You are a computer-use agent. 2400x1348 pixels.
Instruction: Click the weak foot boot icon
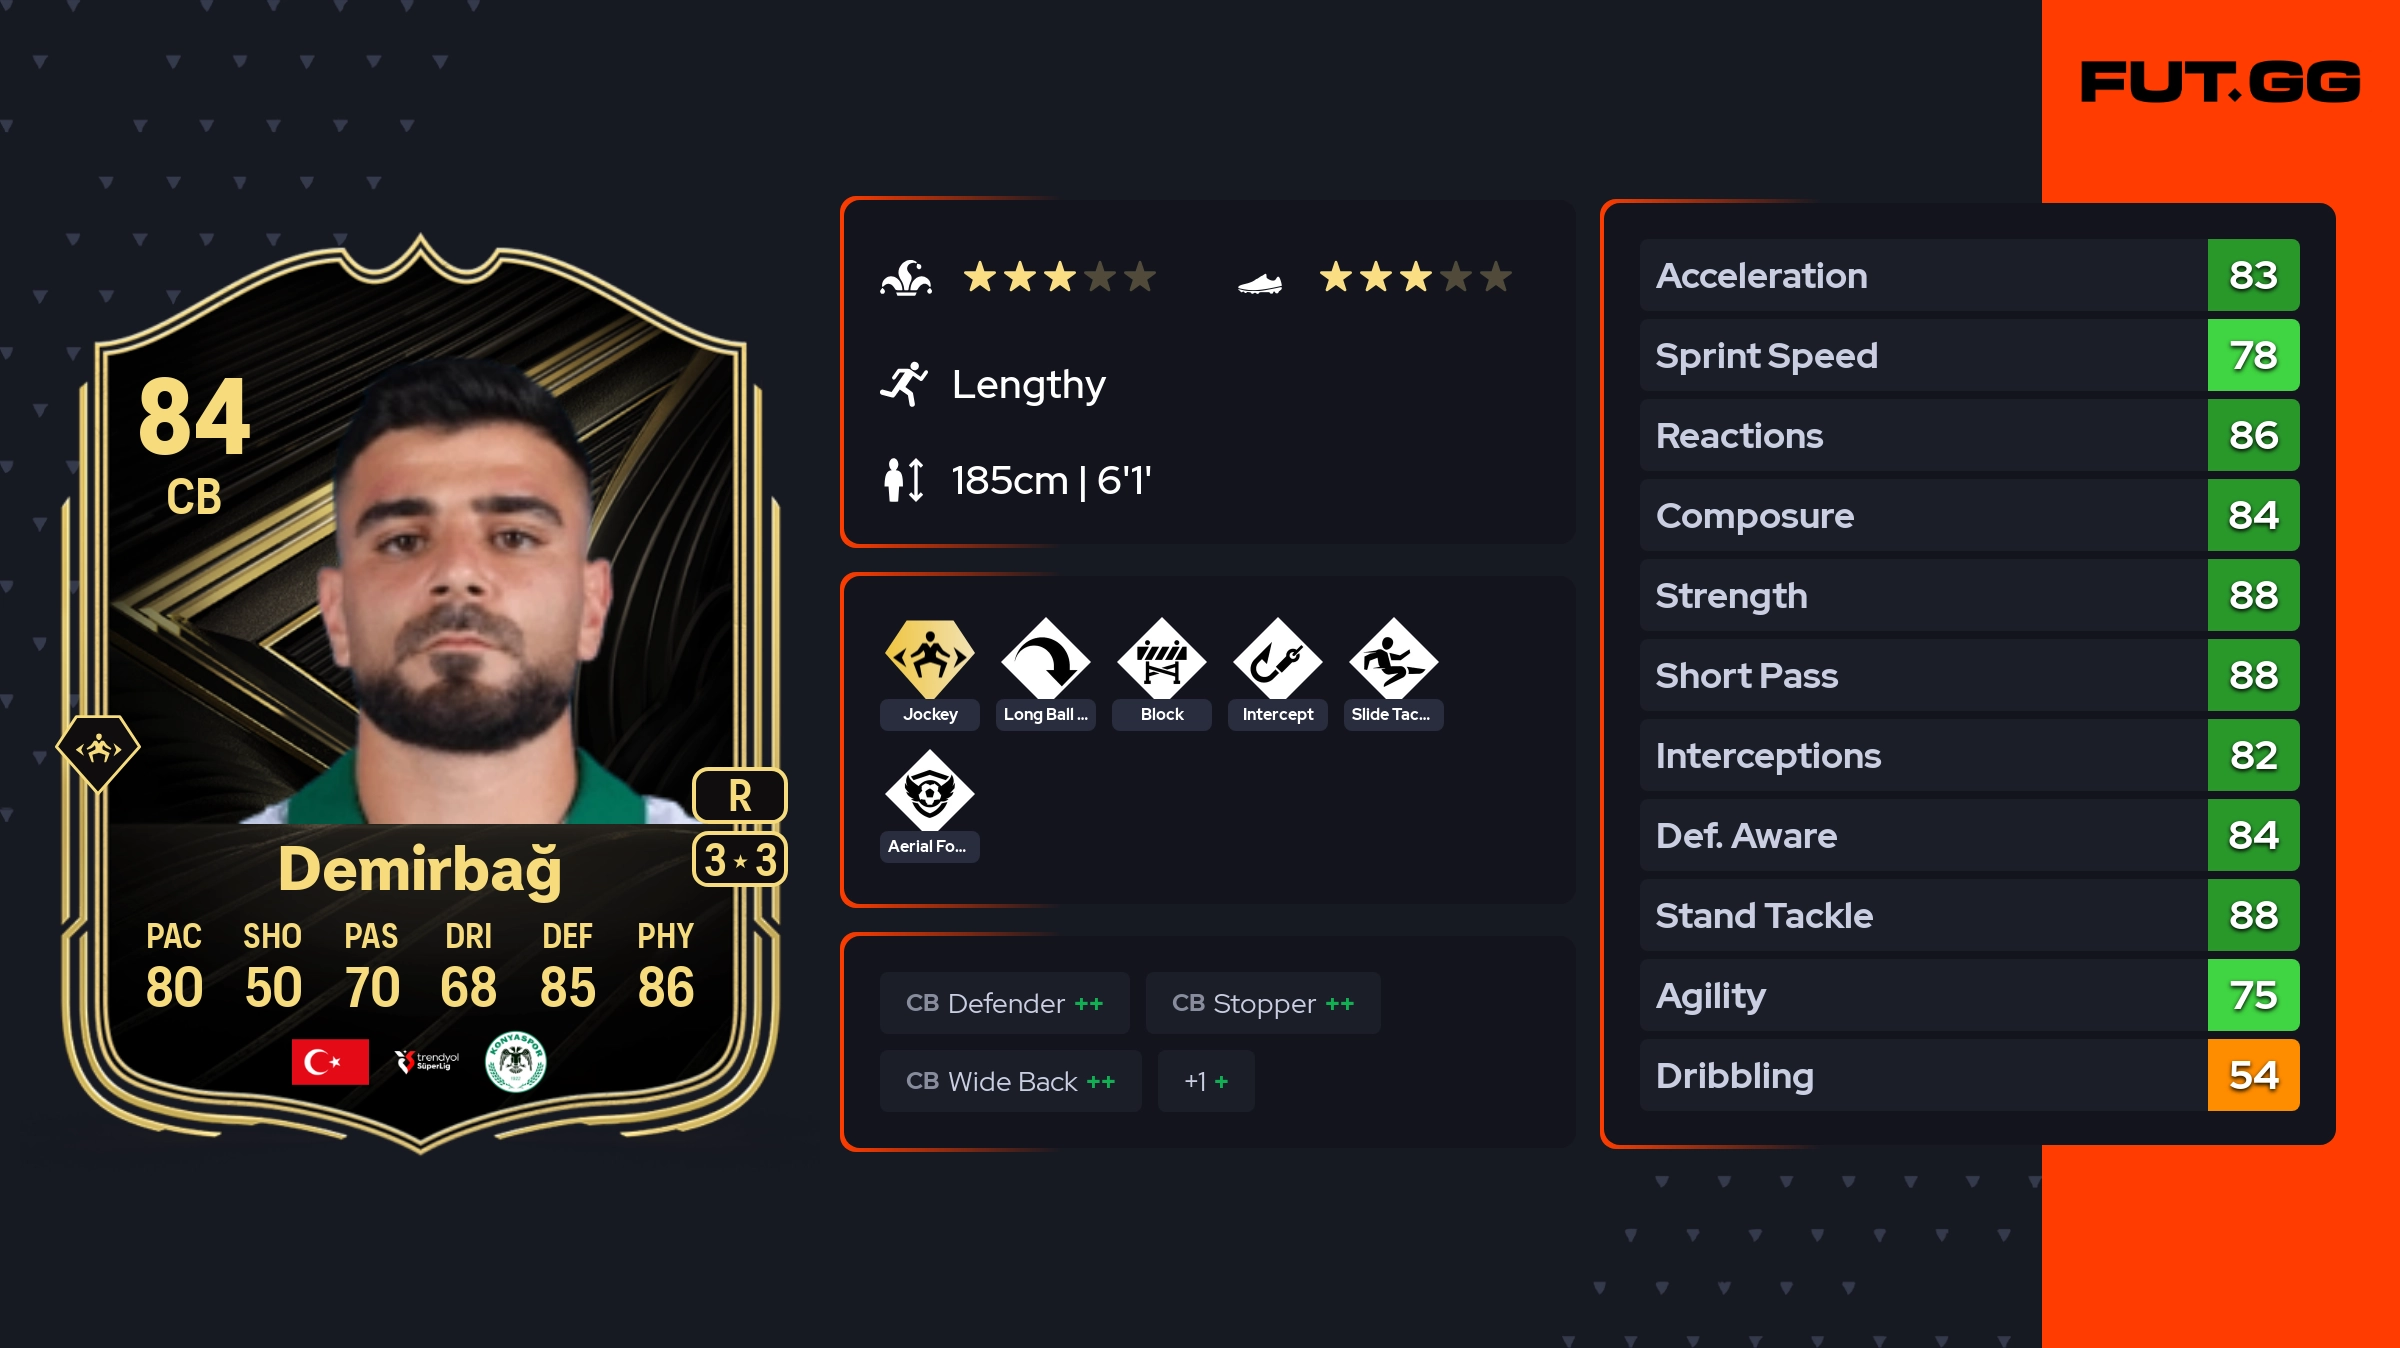tap(1260, 283)
